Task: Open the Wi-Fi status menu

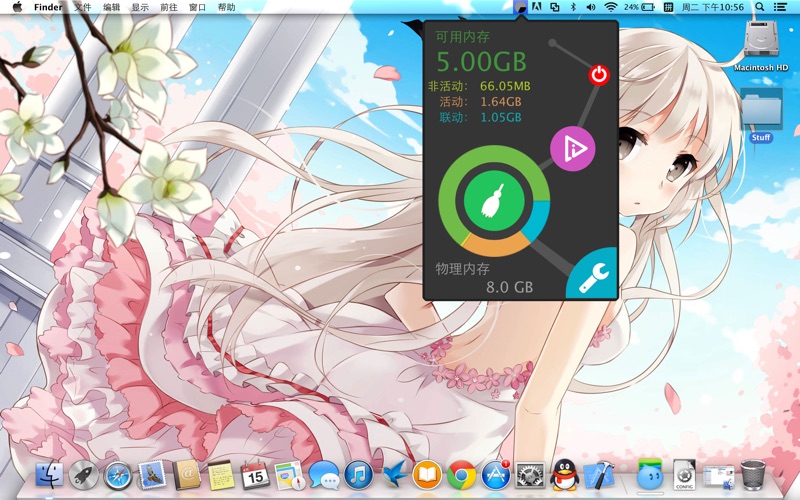Action: 610,7
